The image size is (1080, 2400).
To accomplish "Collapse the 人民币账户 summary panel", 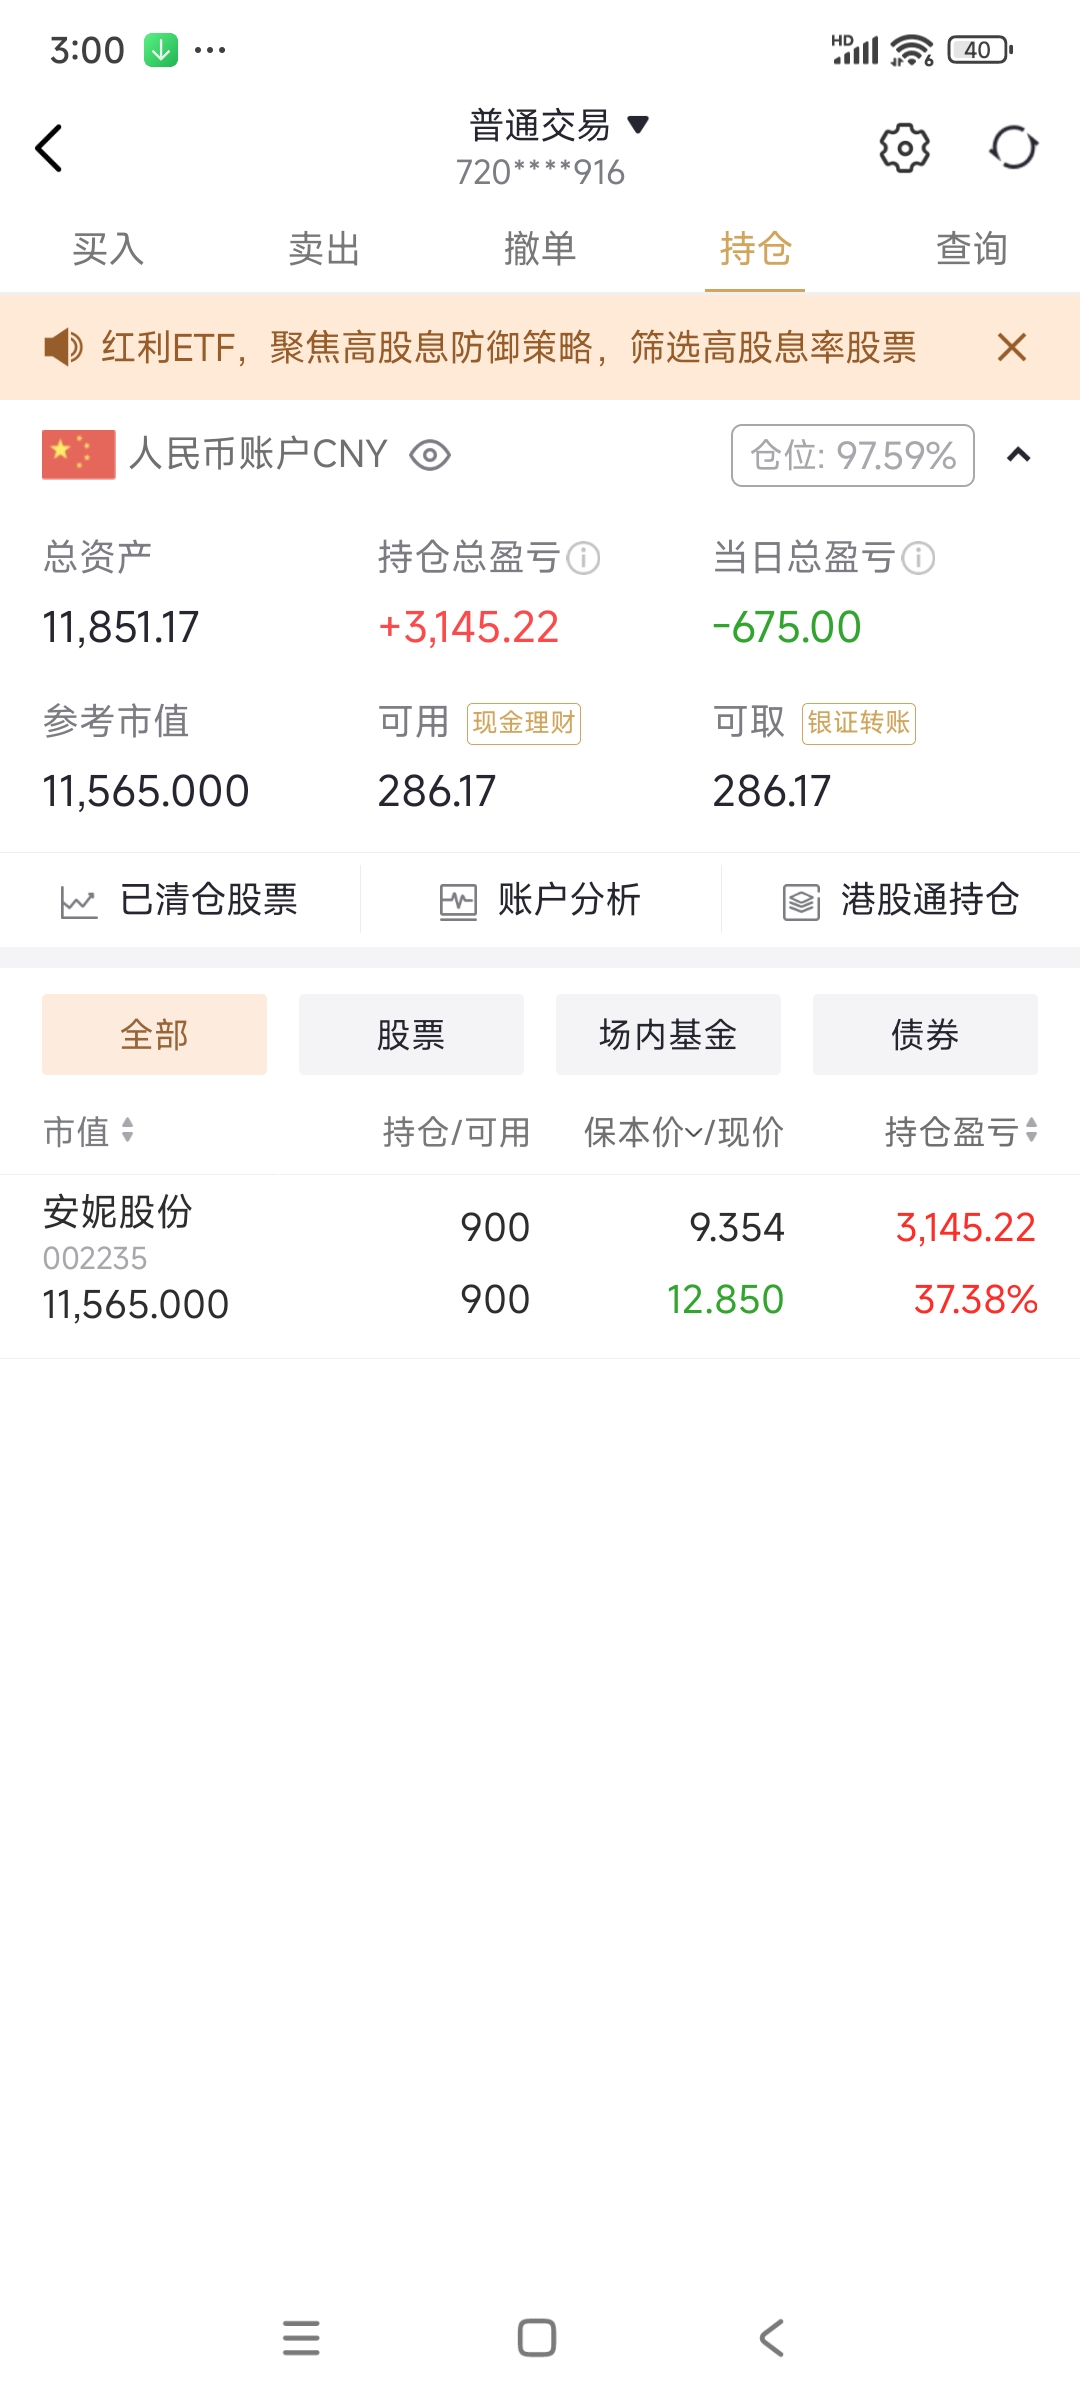I will click(1018, 455).
